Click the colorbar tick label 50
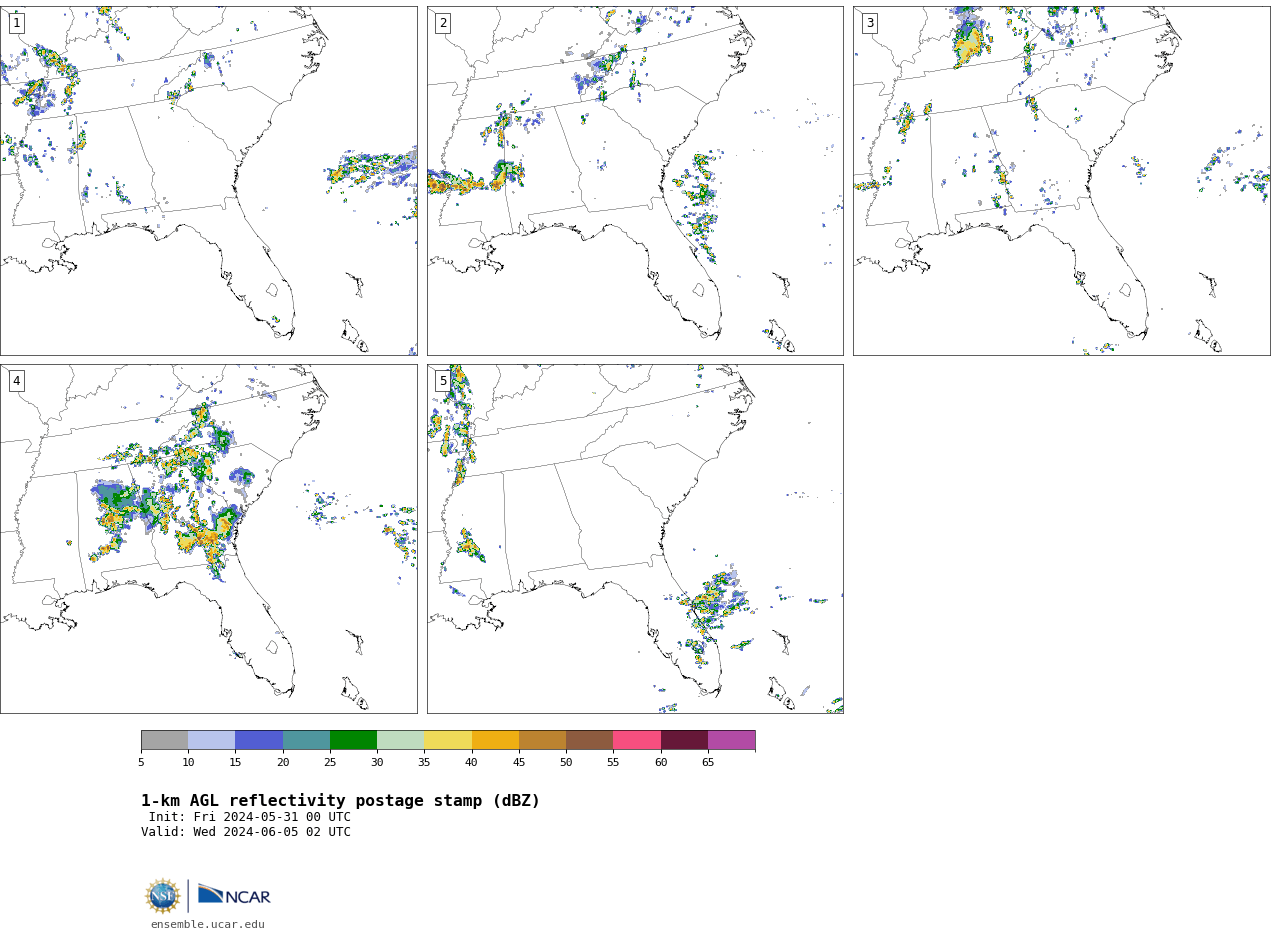Screen dimensions: 1280x936 (x=566, y=762)
